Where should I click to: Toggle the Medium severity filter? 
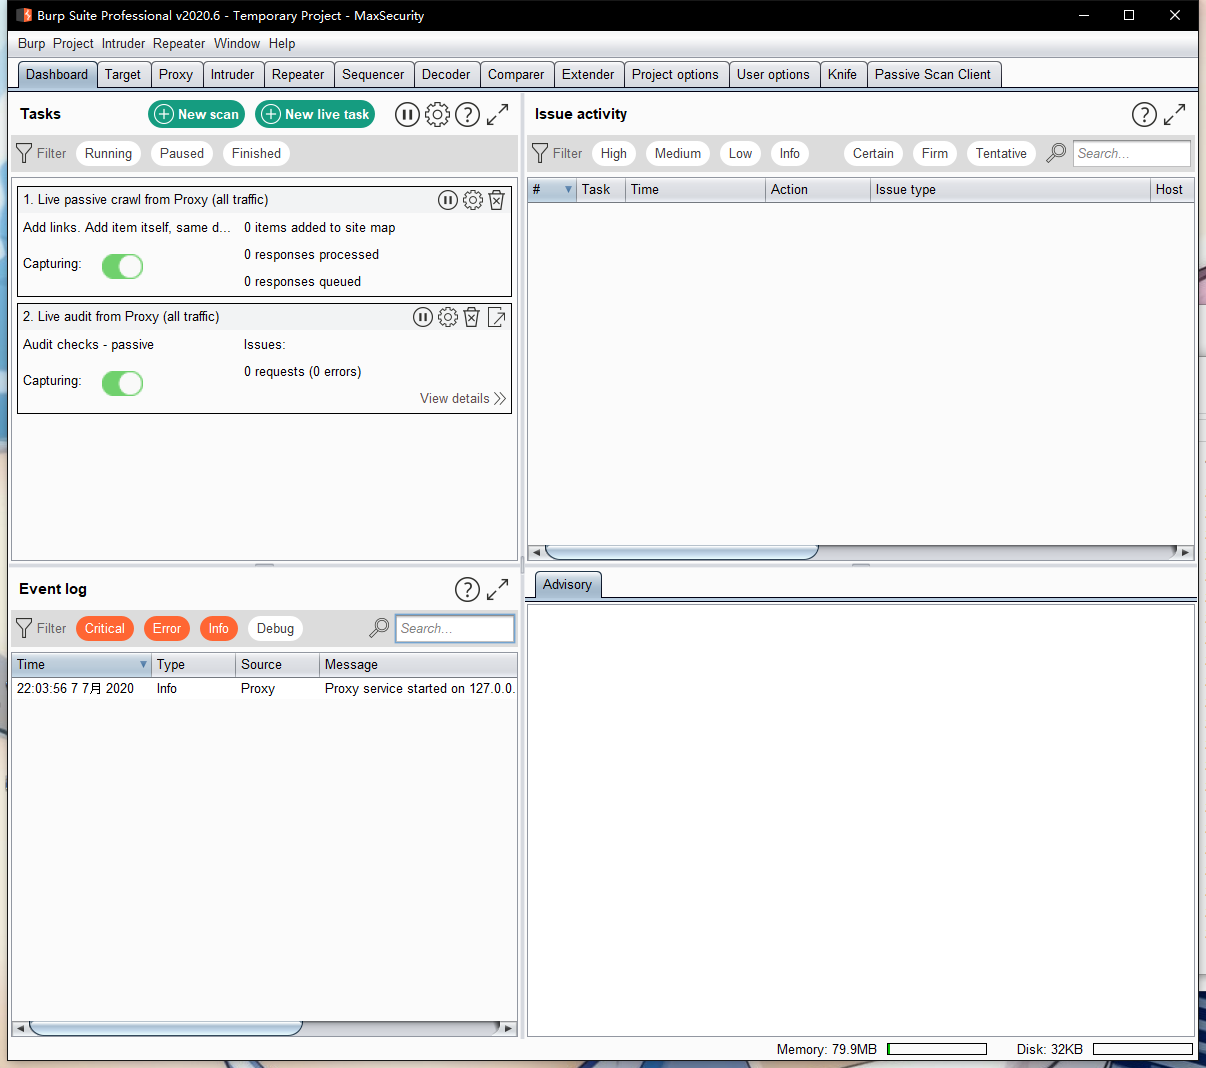pyautogui.click(x=678, y=153)
